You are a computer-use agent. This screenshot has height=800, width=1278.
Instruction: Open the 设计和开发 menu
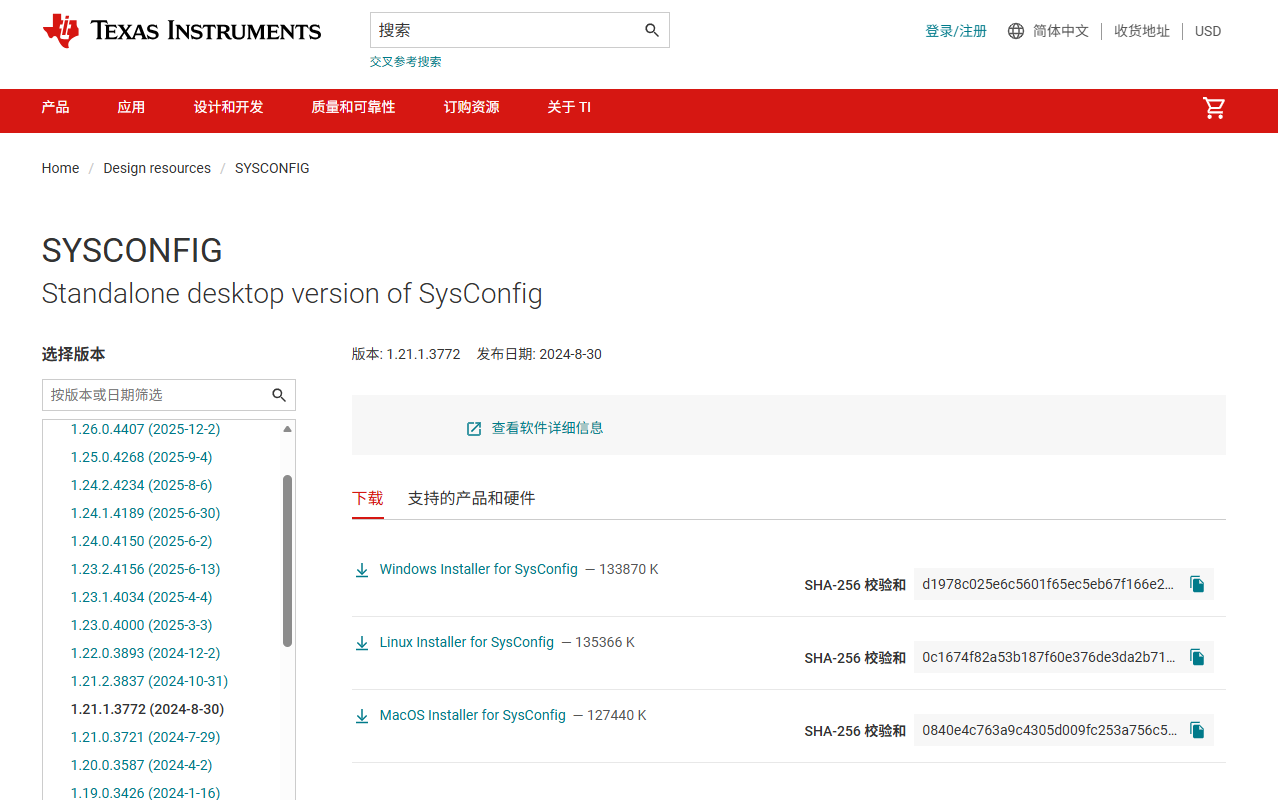[x=229, y=107]
